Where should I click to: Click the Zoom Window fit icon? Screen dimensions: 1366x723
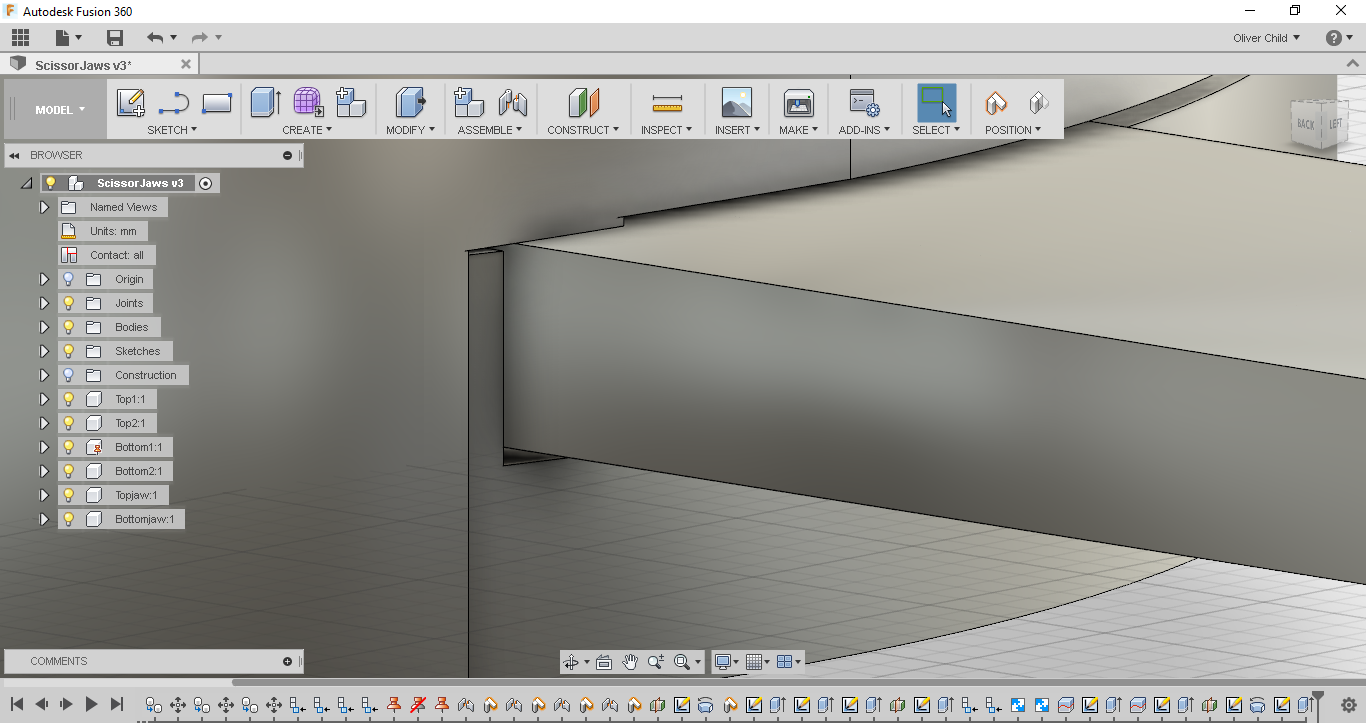pos(682,662)
